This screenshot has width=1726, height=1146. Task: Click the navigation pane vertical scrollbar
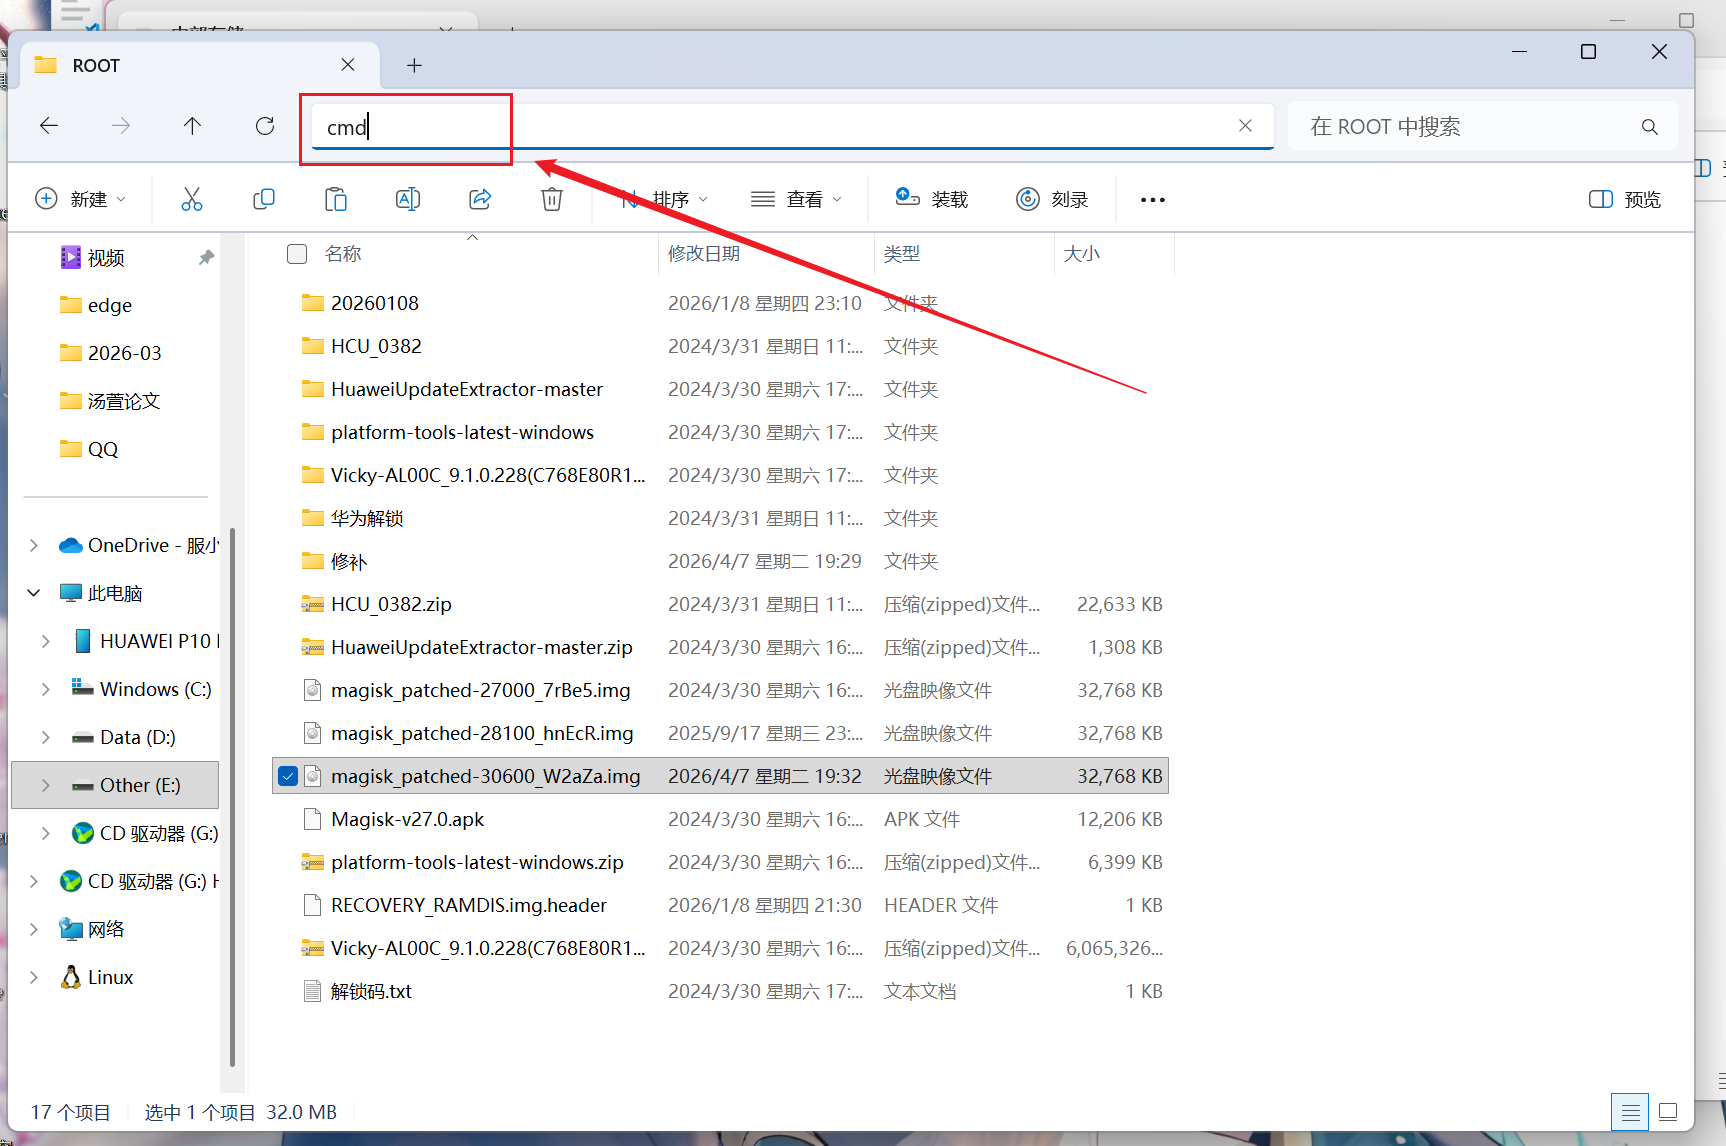pyautogui.click(x=232, y=800)
